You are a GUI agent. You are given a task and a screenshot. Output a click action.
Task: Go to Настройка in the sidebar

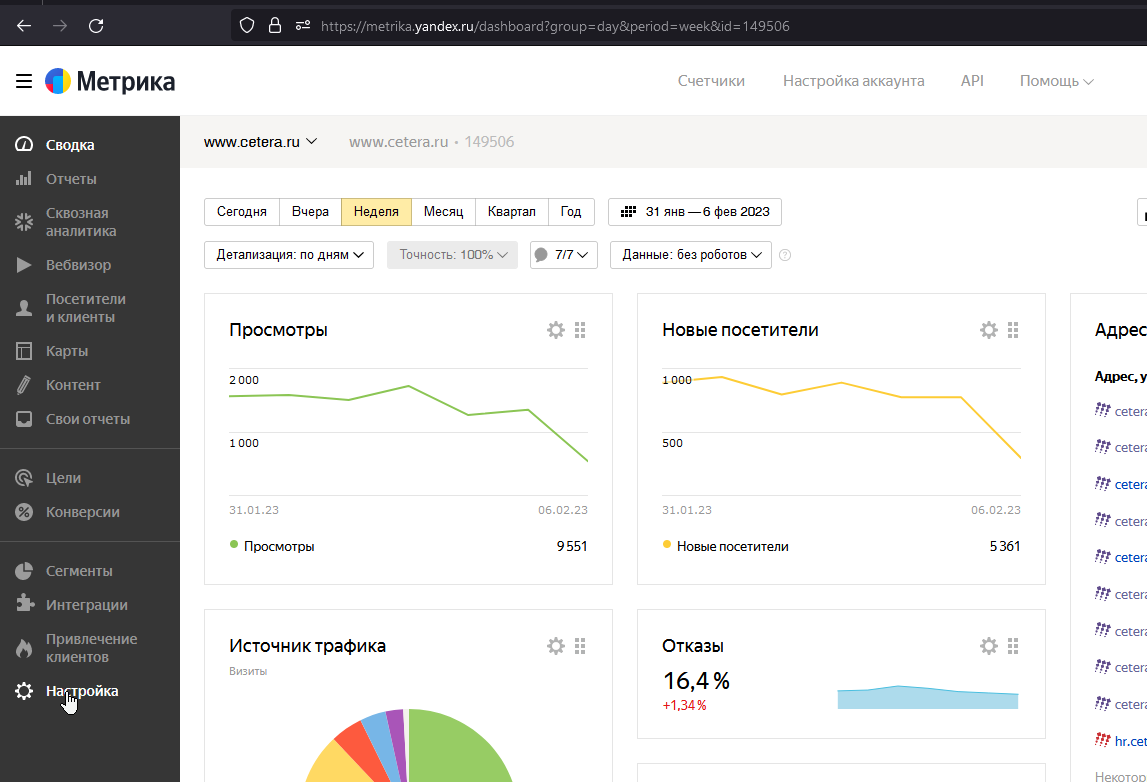pos(81,691)
